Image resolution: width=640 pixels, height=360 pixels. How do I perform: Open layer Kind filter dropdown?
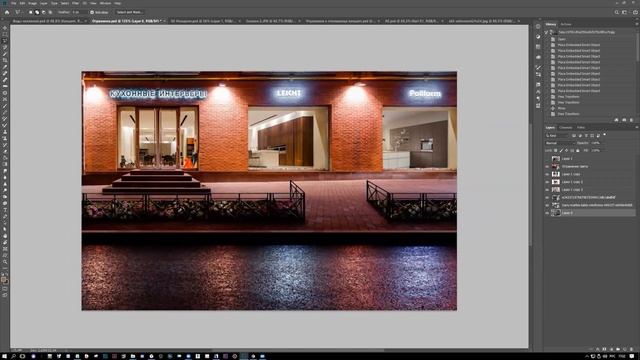[x=558, y=136]
